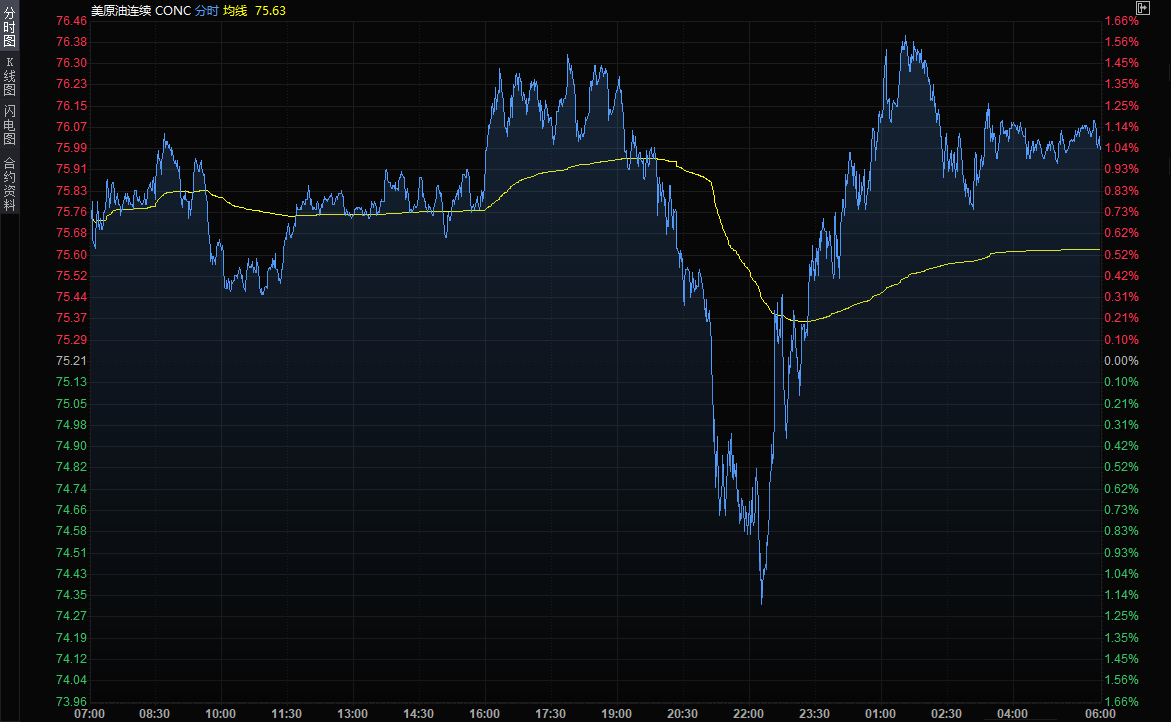Click the 75.21 baseline price axis label
The width and height of the screenshot is (1171, 722).
(71, 361)
